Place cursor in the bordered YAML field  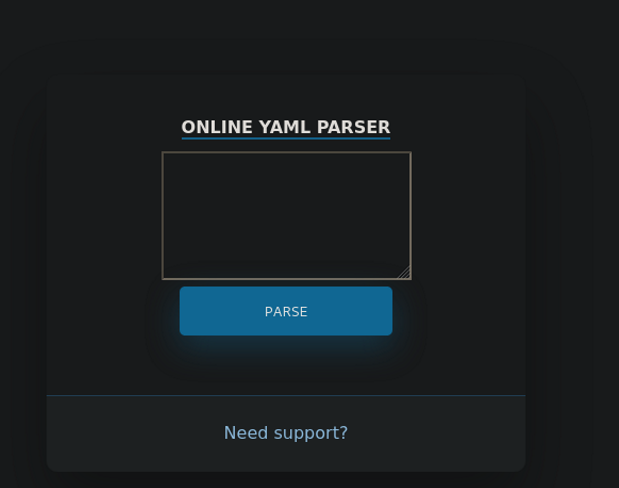coord(287,216)
